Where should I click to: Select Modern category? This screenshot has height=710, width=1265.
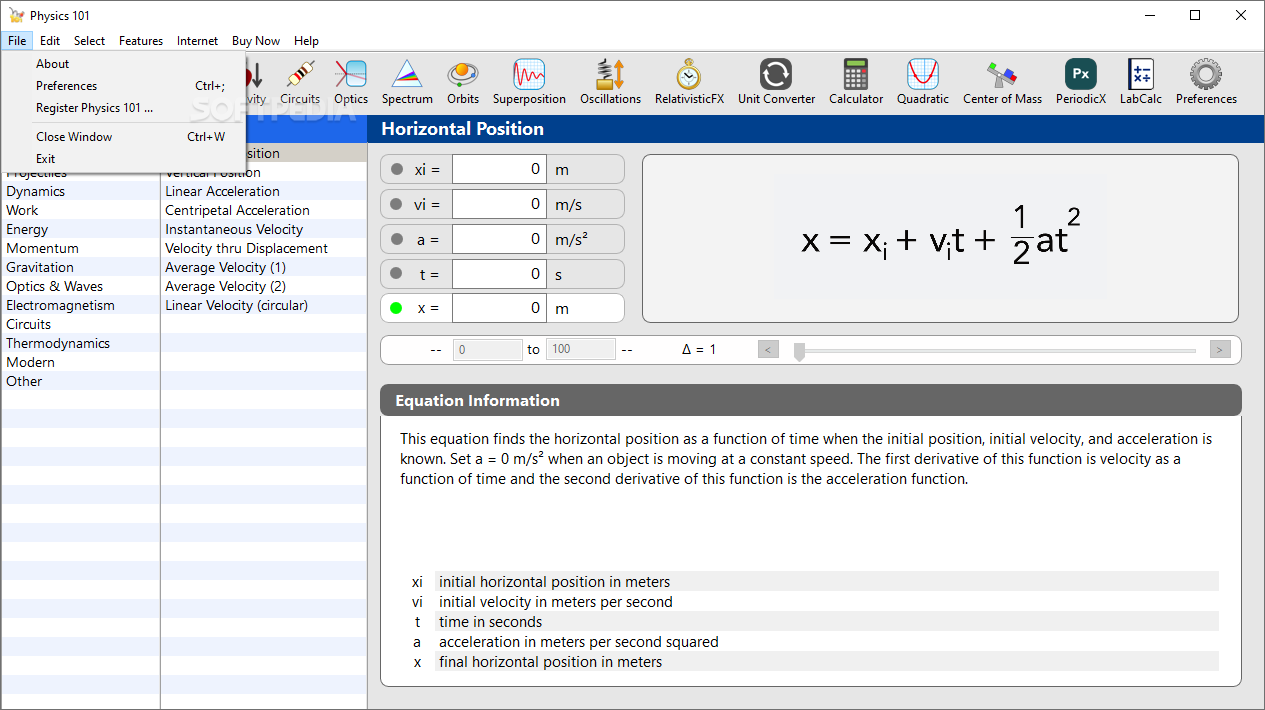pyautogui.click(x=80, y=362)
